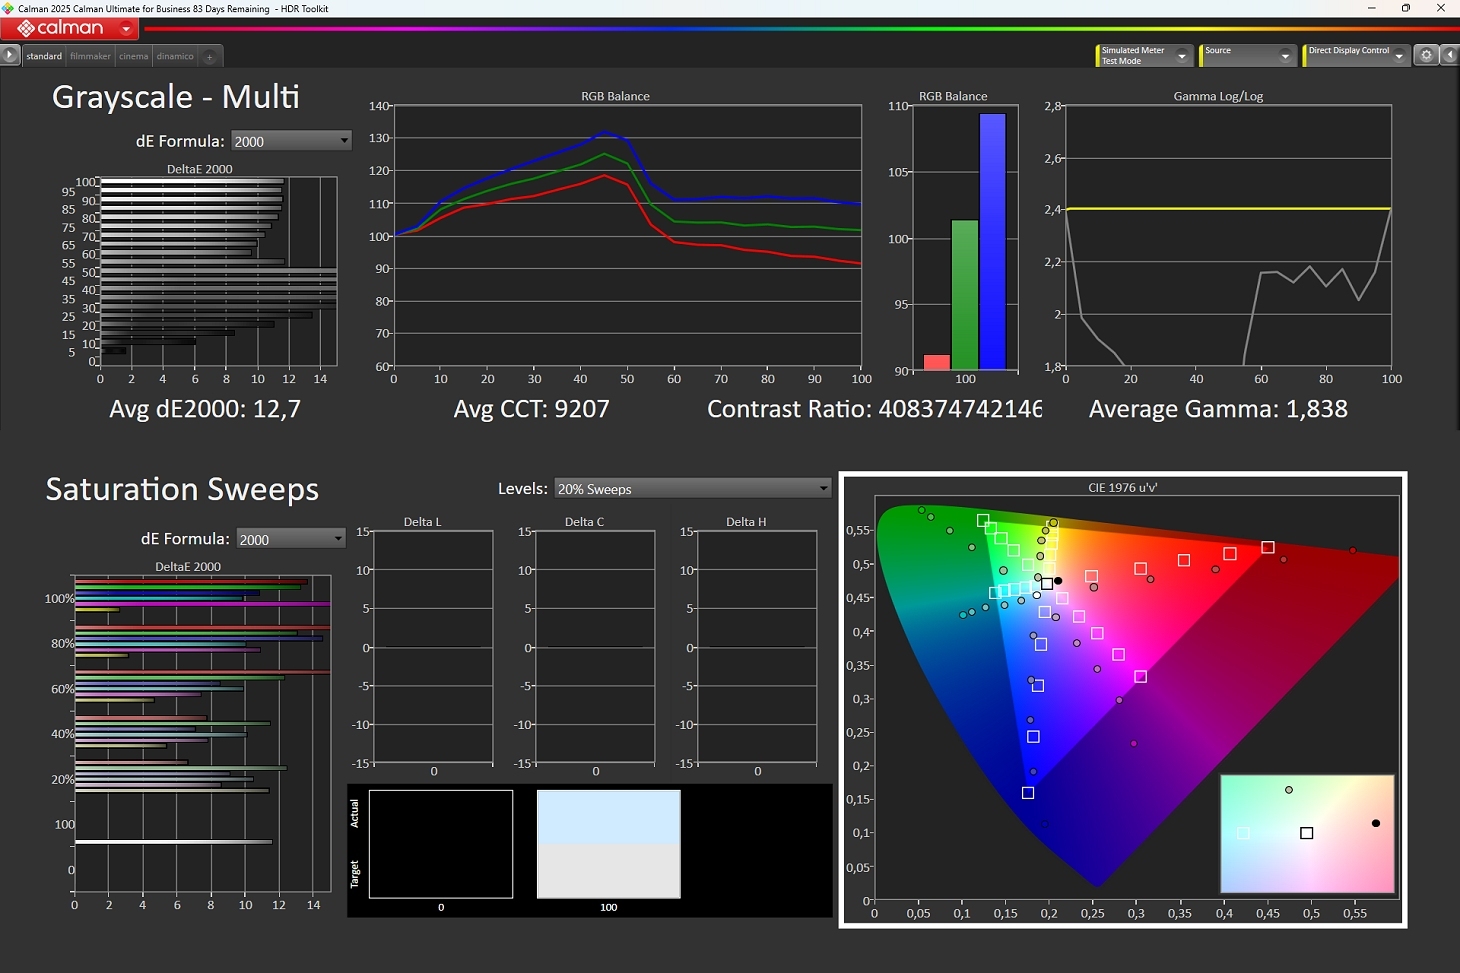Open the Source panel dropdown
The height and width of the screenshot is (973, 1460).
coord(1285,56)
